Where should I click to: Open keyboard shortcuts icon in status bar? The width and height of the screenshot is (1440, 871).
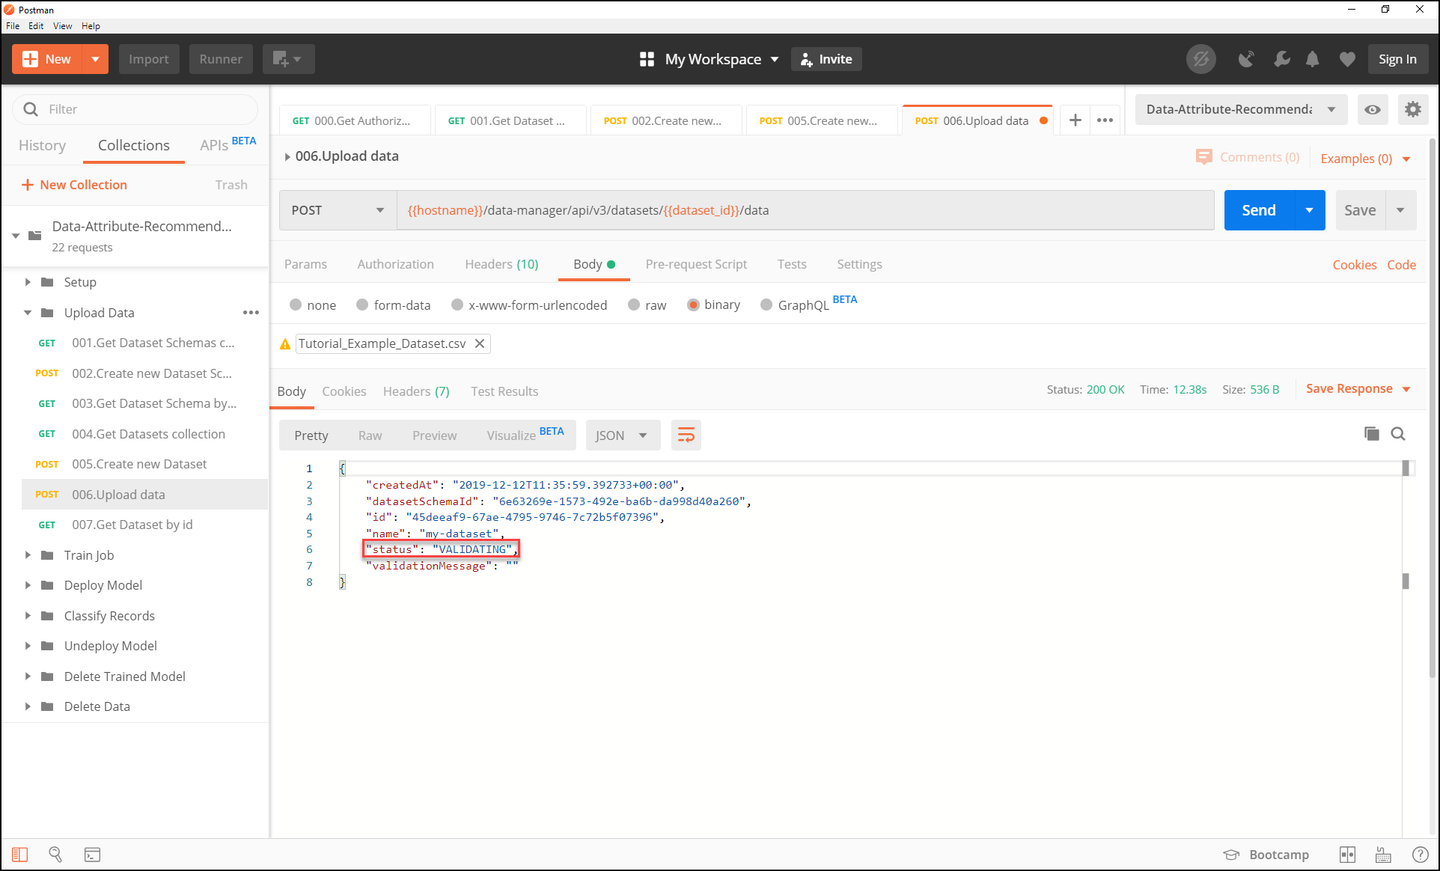(x=1384, y=854)
